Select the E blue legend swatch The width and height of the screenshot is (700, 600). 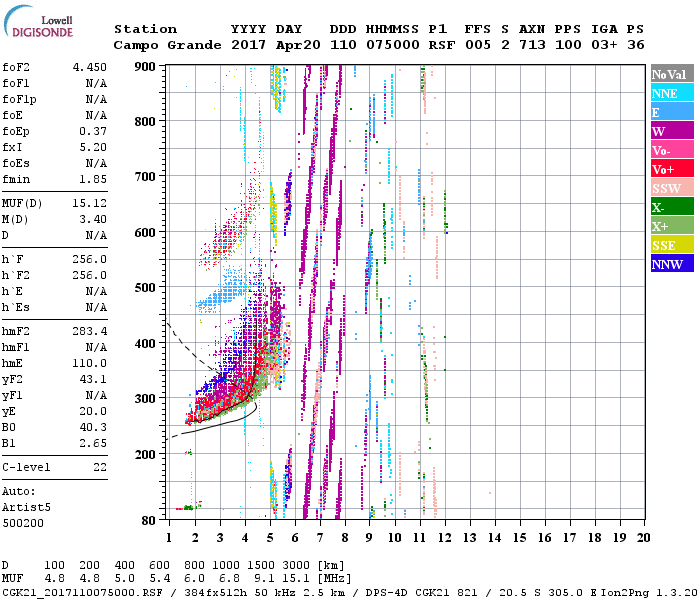click(672, 112)
